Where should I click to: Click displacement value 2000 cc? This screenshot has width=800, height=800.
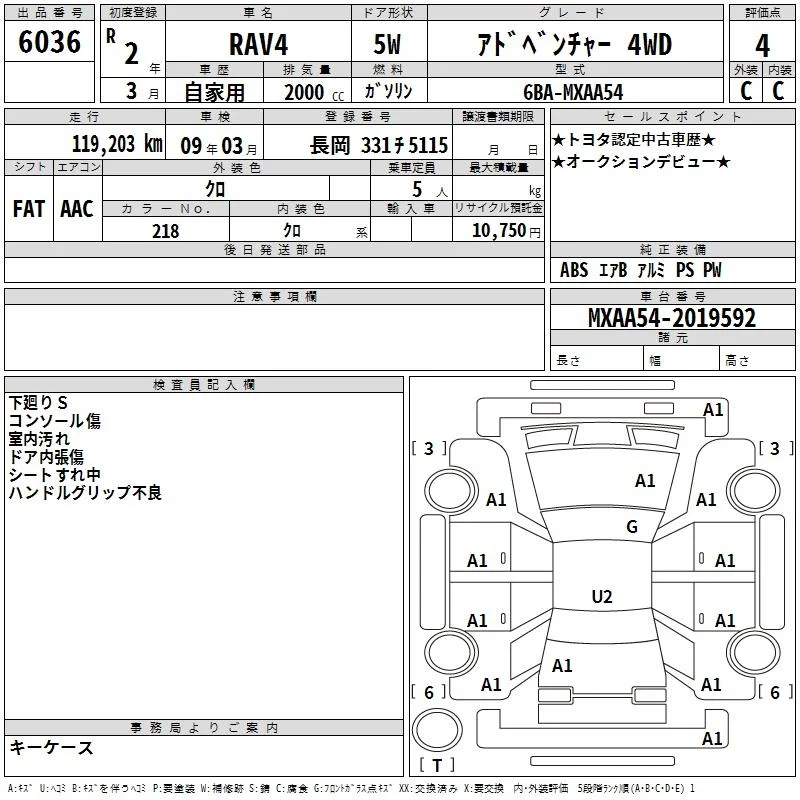click(314, 92)
